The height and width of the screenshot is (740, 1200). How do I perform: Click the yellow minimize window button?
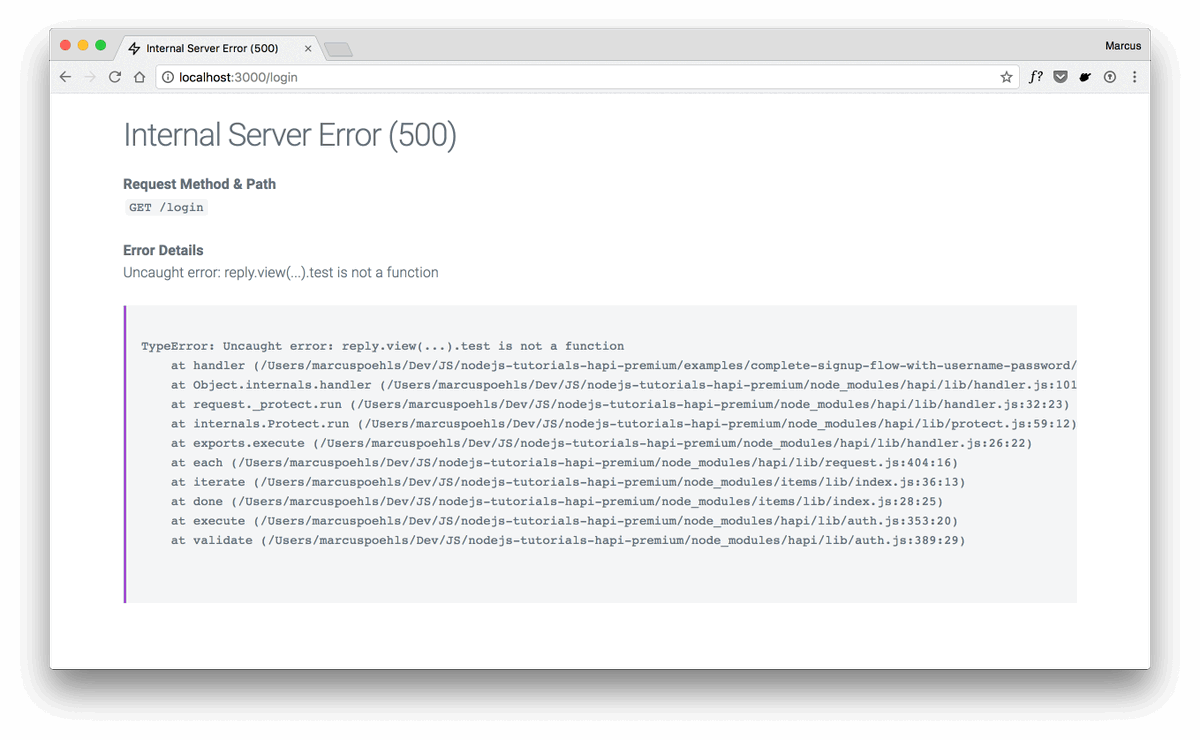click(x=83, y=45)
